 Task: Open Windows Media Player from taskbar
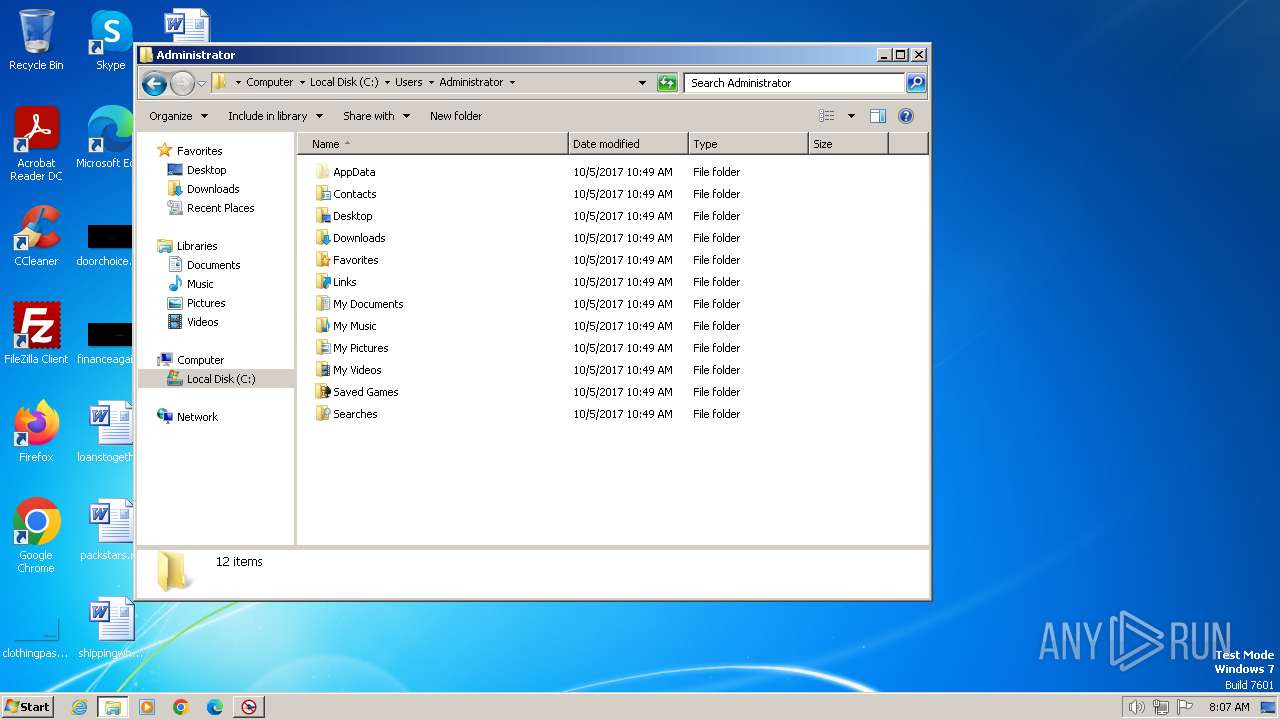coord(147,707)
